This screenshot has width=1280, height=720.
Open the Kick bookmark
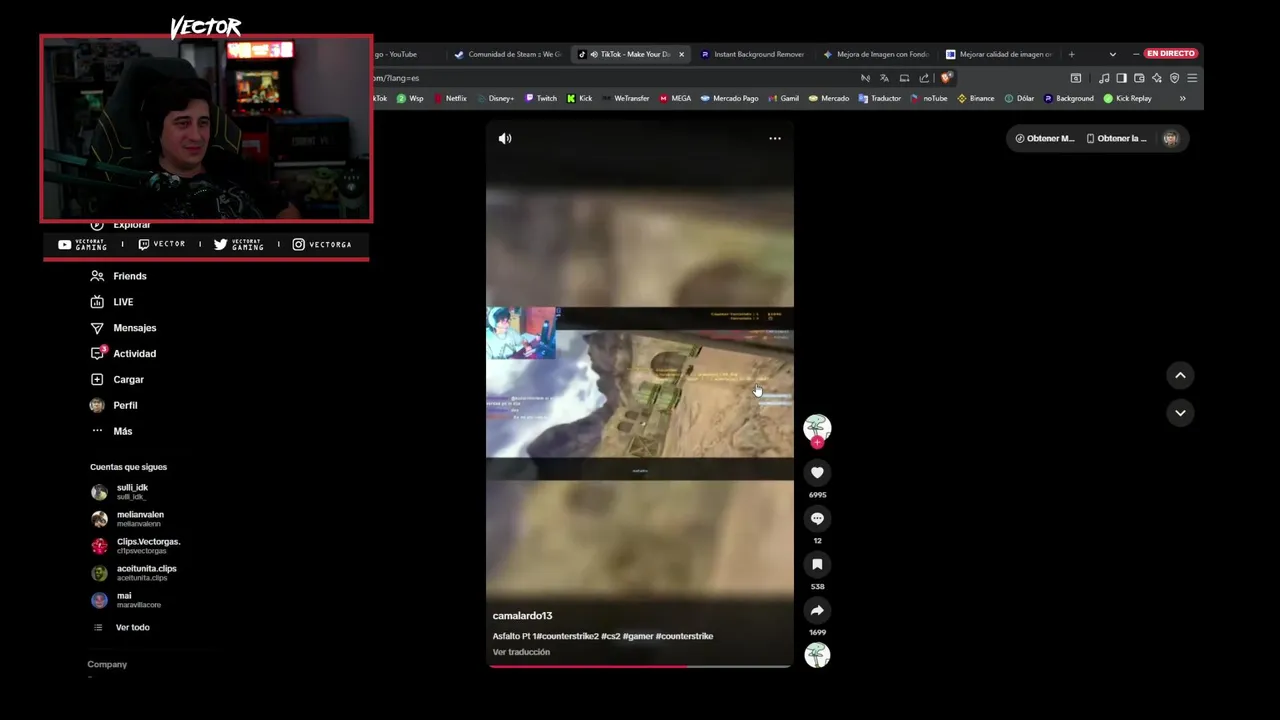[x=580, y=99]
